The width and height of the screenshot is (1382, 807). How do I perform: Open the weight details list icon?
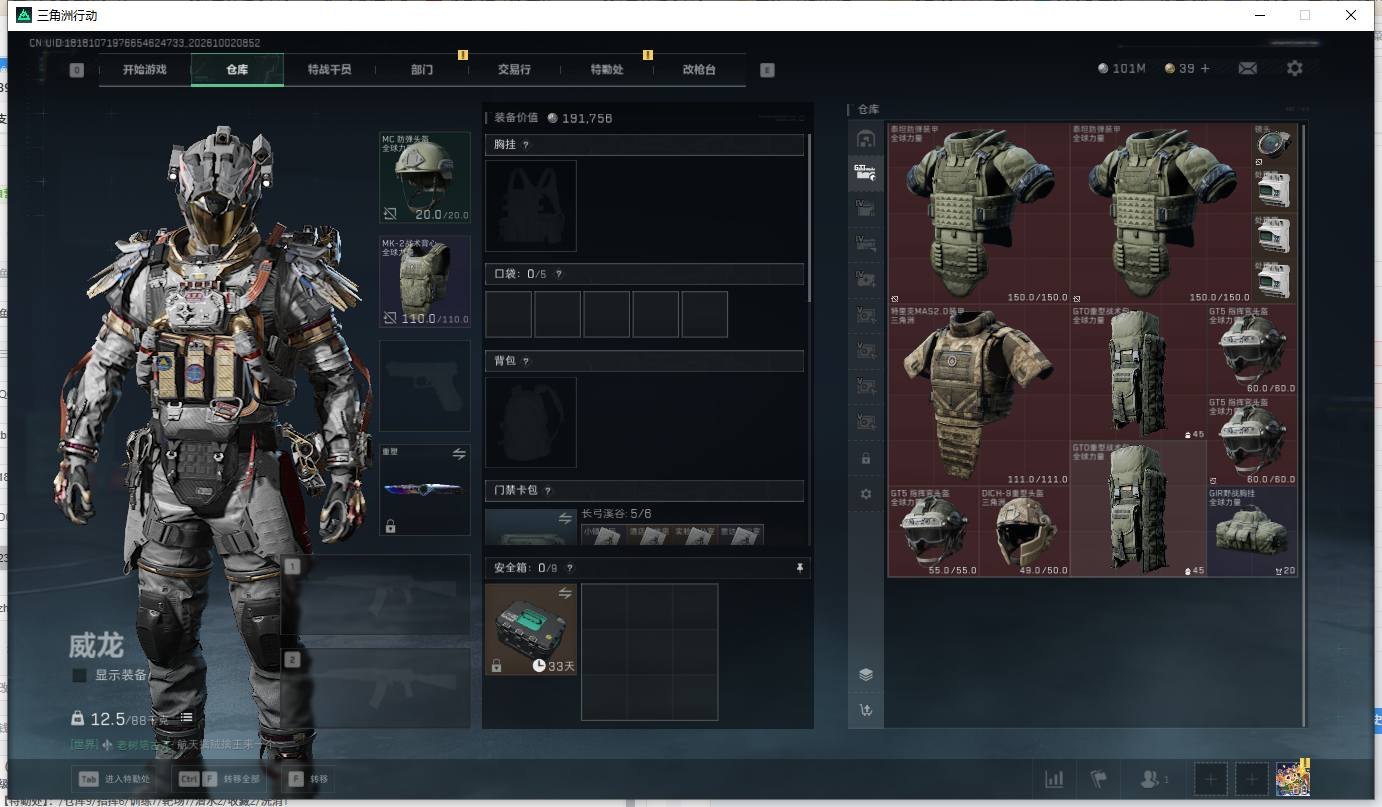(187, 718)
